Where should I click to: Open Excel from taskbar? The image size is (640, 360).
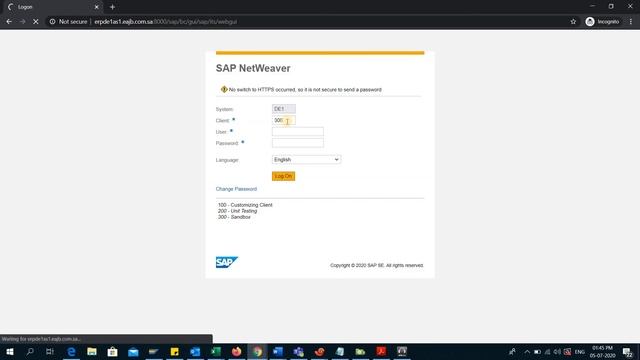(x=216, y=351)
